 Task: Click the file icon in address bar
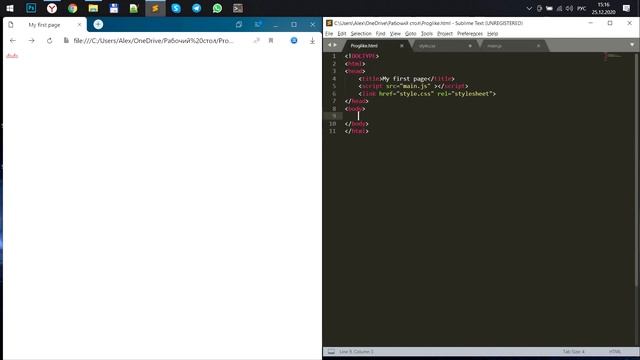(66, 41)
